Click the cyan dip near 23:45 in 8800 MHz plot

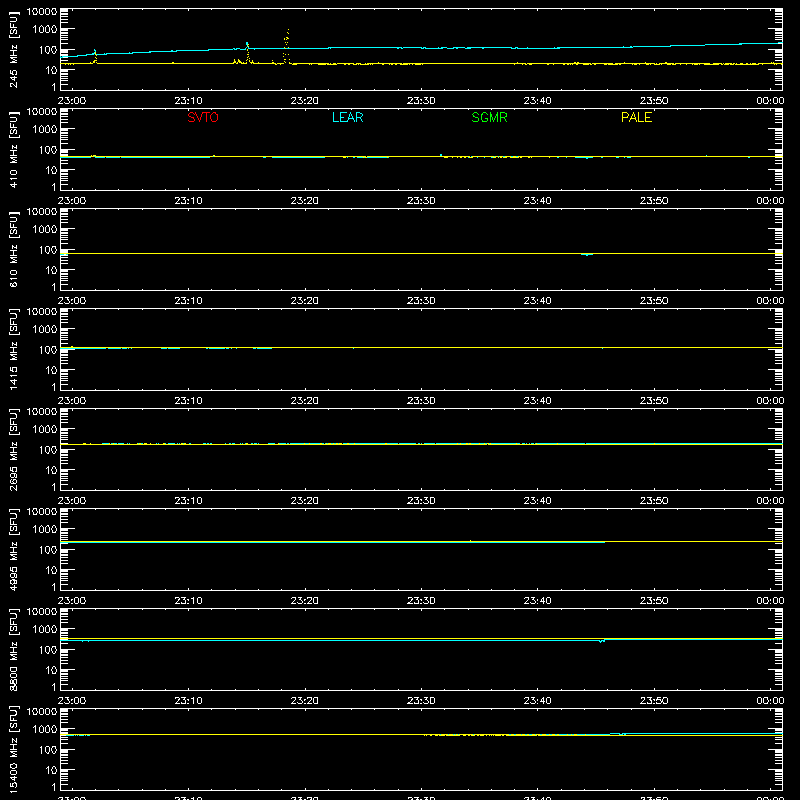tap(602, 641)
